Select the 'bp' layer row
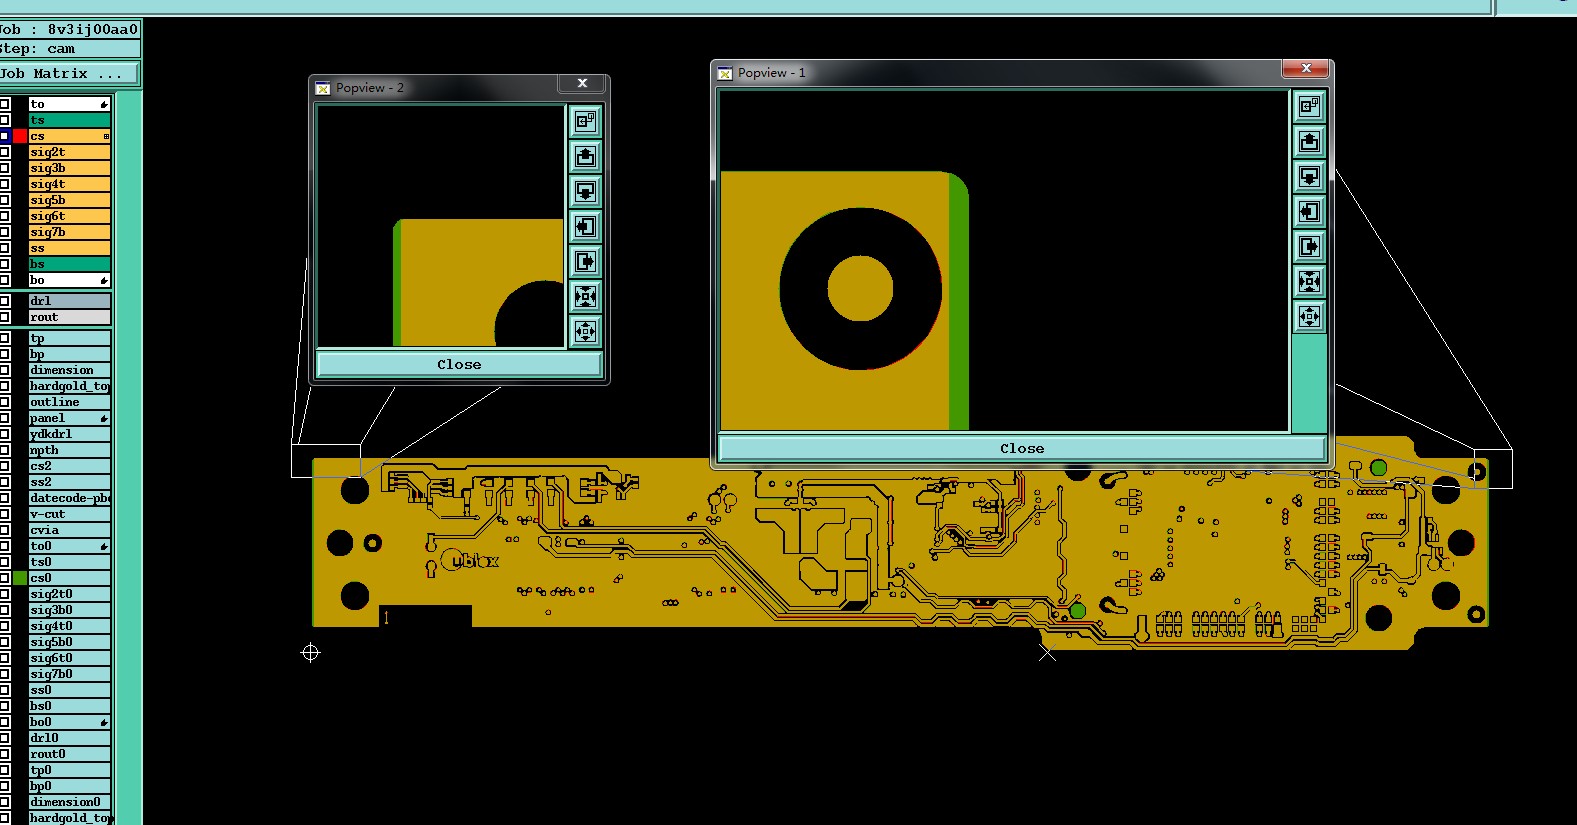The width and height of the screenshot is (1577, 825). (x=69, y=354)
